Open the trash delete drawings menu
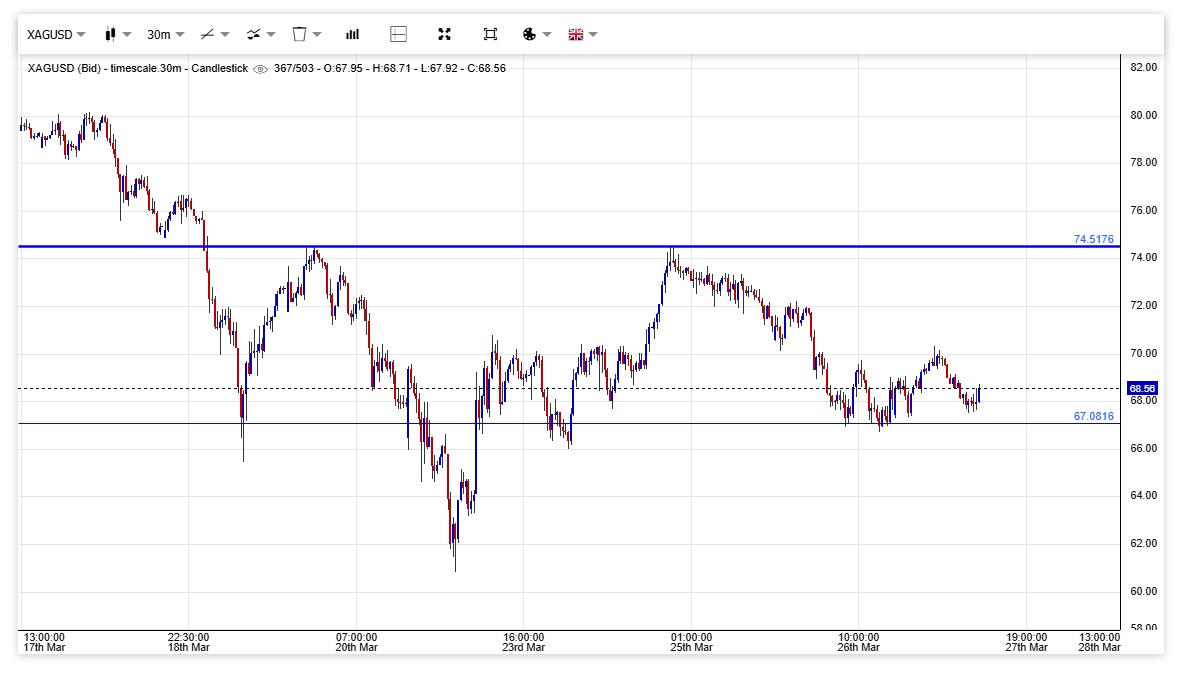Viewport: 1179px width, 673px height. tap(306, 34)
